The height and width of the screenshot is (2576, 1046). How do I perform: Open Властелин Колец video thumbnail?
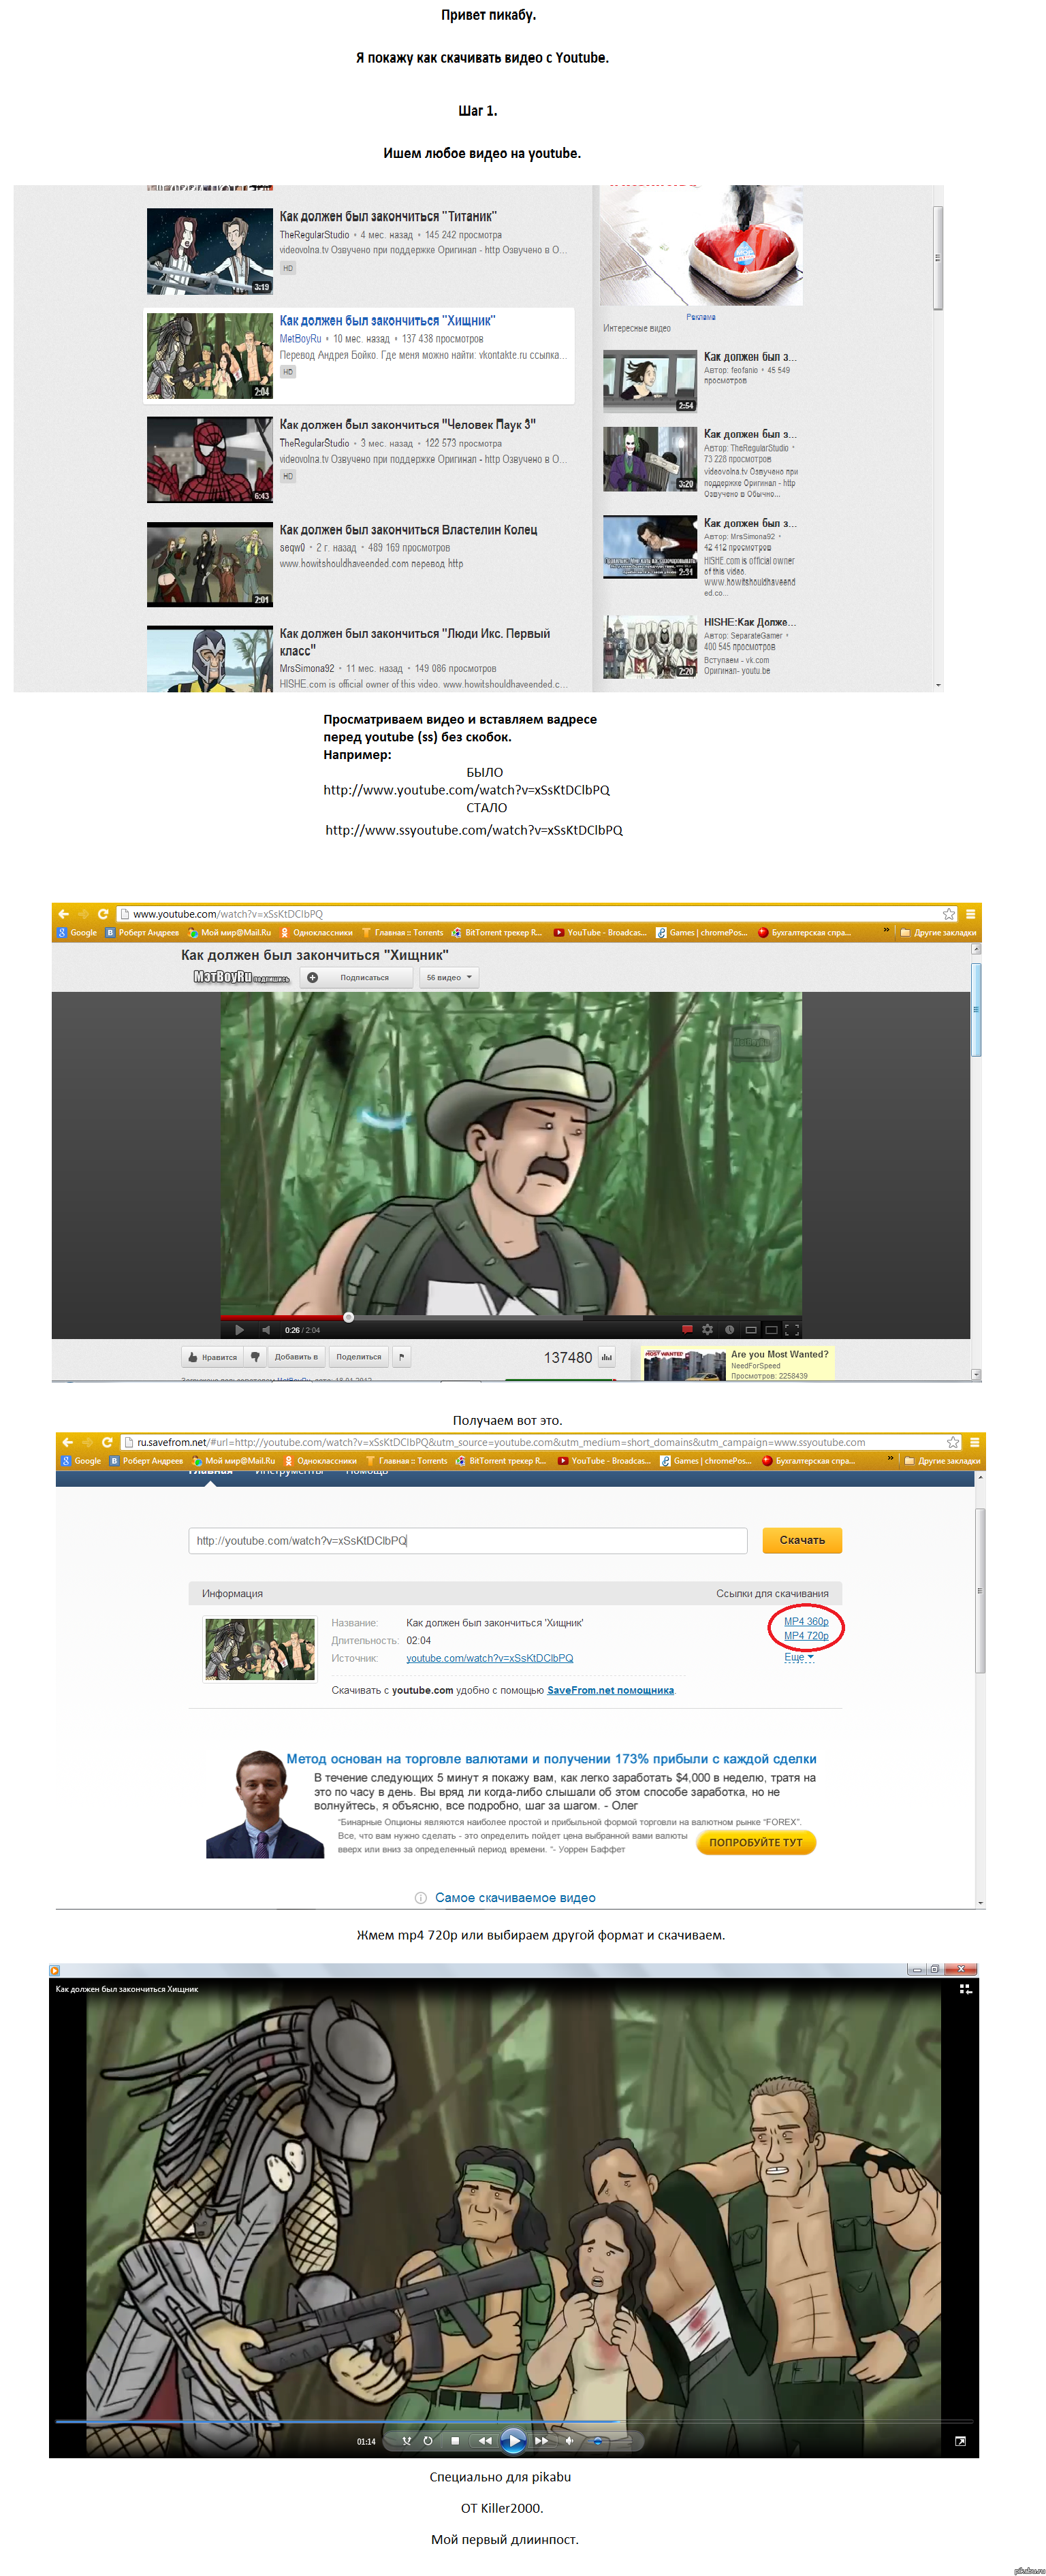click(210, 564)
